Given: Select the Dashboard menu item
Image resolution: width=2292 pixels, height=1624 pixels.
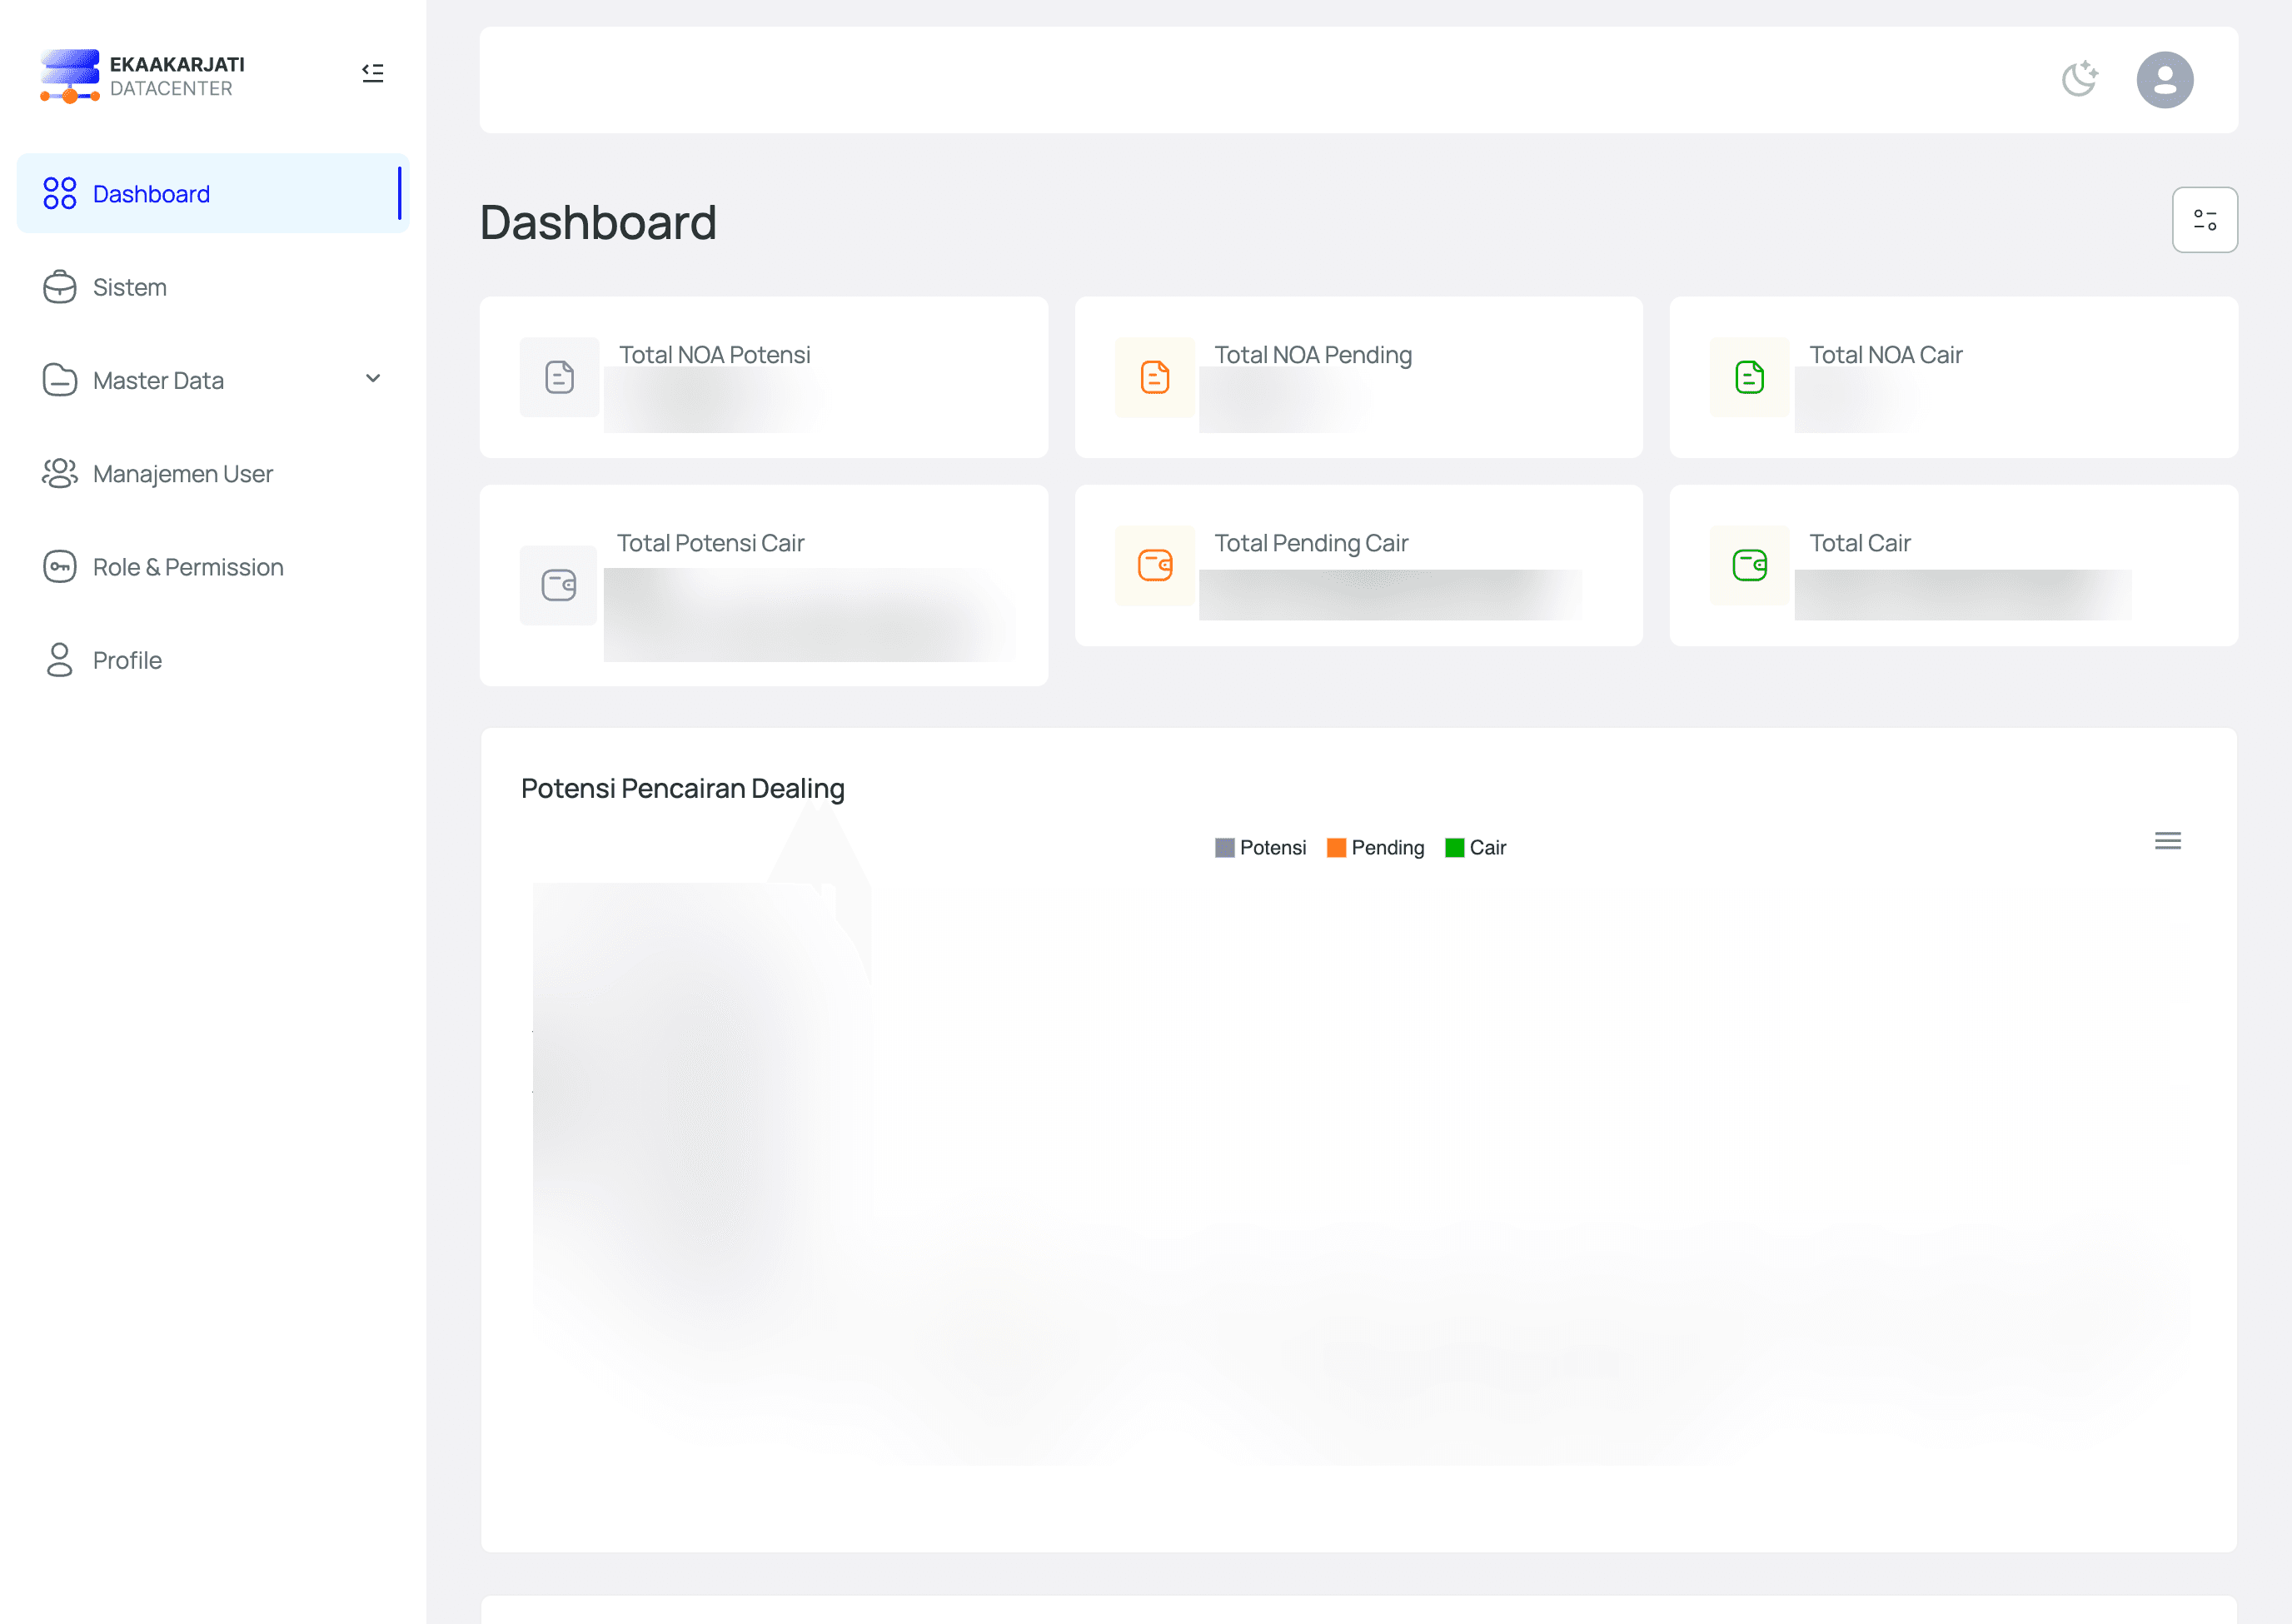Looking at the screenshot, I should pos(213,194).
